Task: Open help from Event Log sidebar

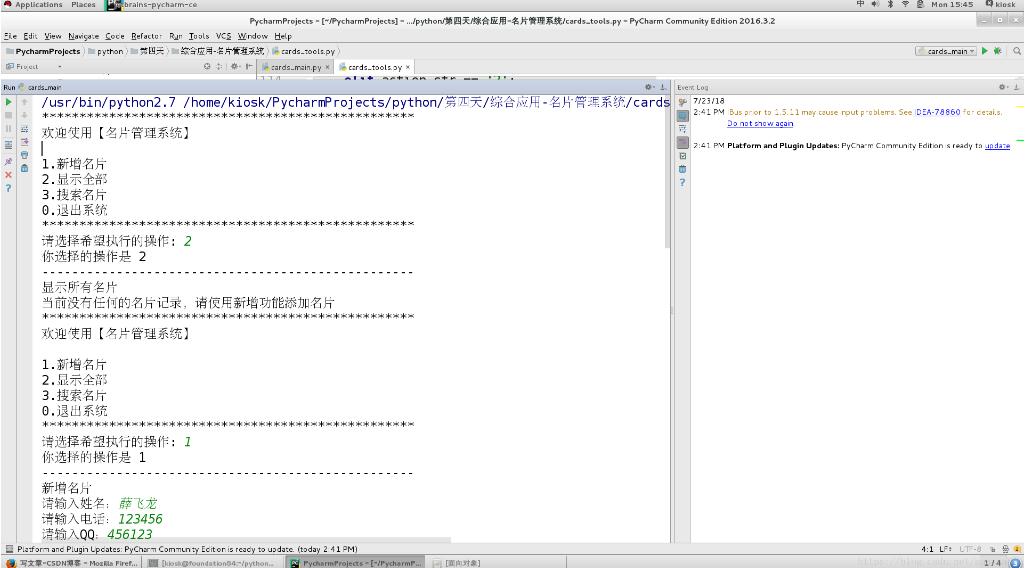Action: coord(682,182)
